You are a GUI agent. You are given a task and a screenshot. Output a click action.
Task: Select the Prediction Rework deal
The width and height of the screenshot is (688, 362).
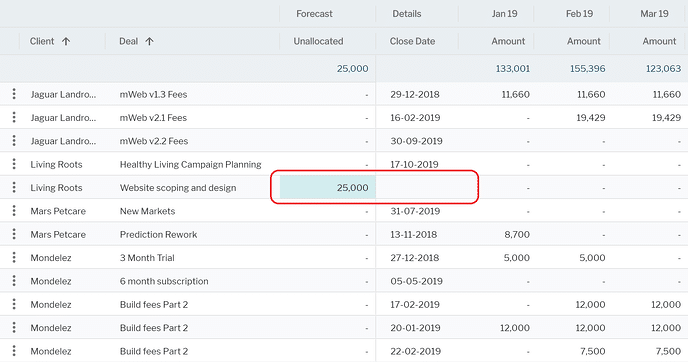158,234
